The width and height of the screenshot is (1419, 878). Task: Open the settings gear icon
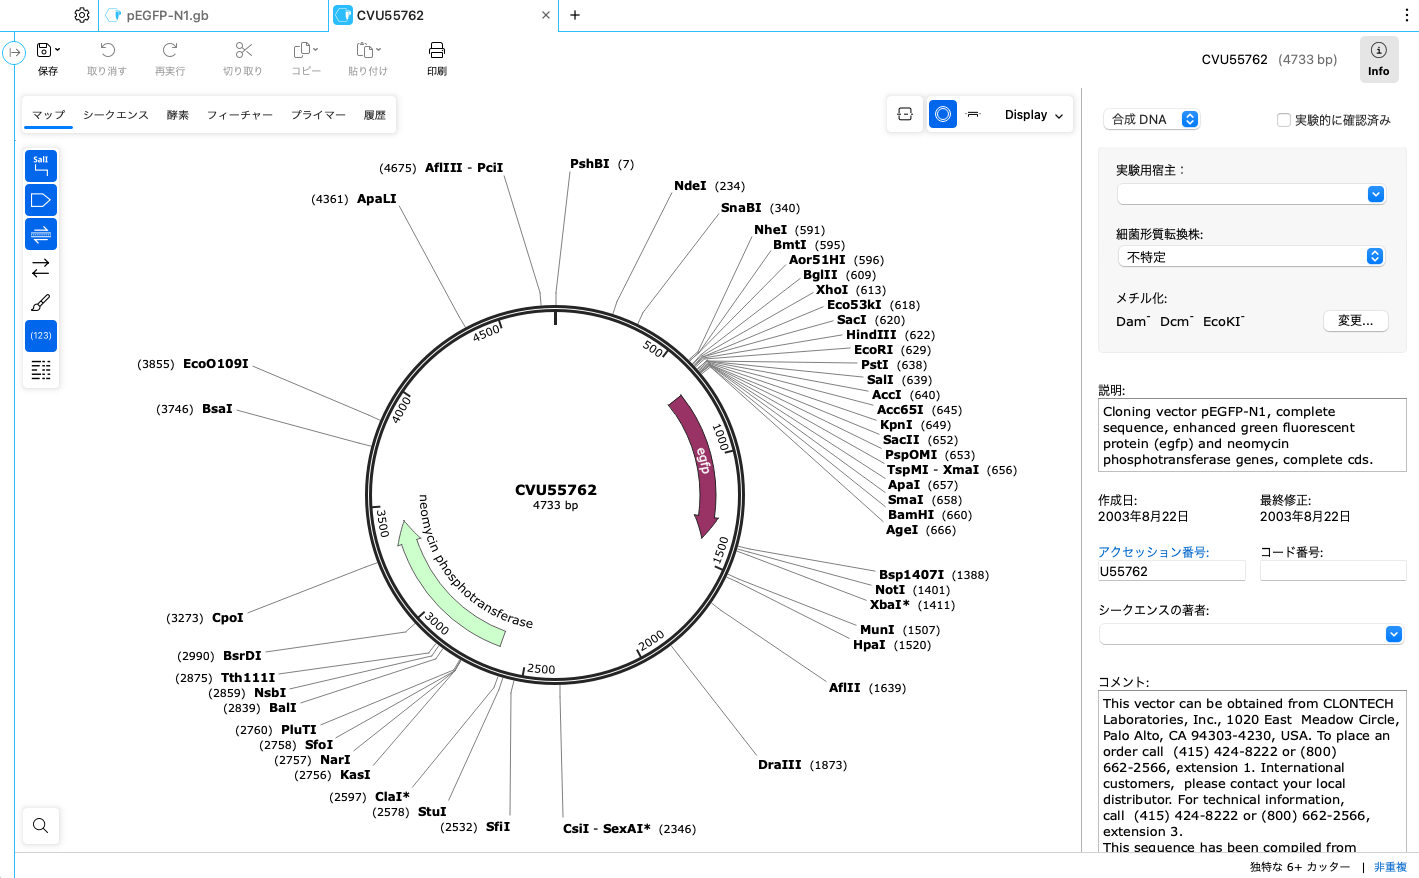(x=82, y=15)
